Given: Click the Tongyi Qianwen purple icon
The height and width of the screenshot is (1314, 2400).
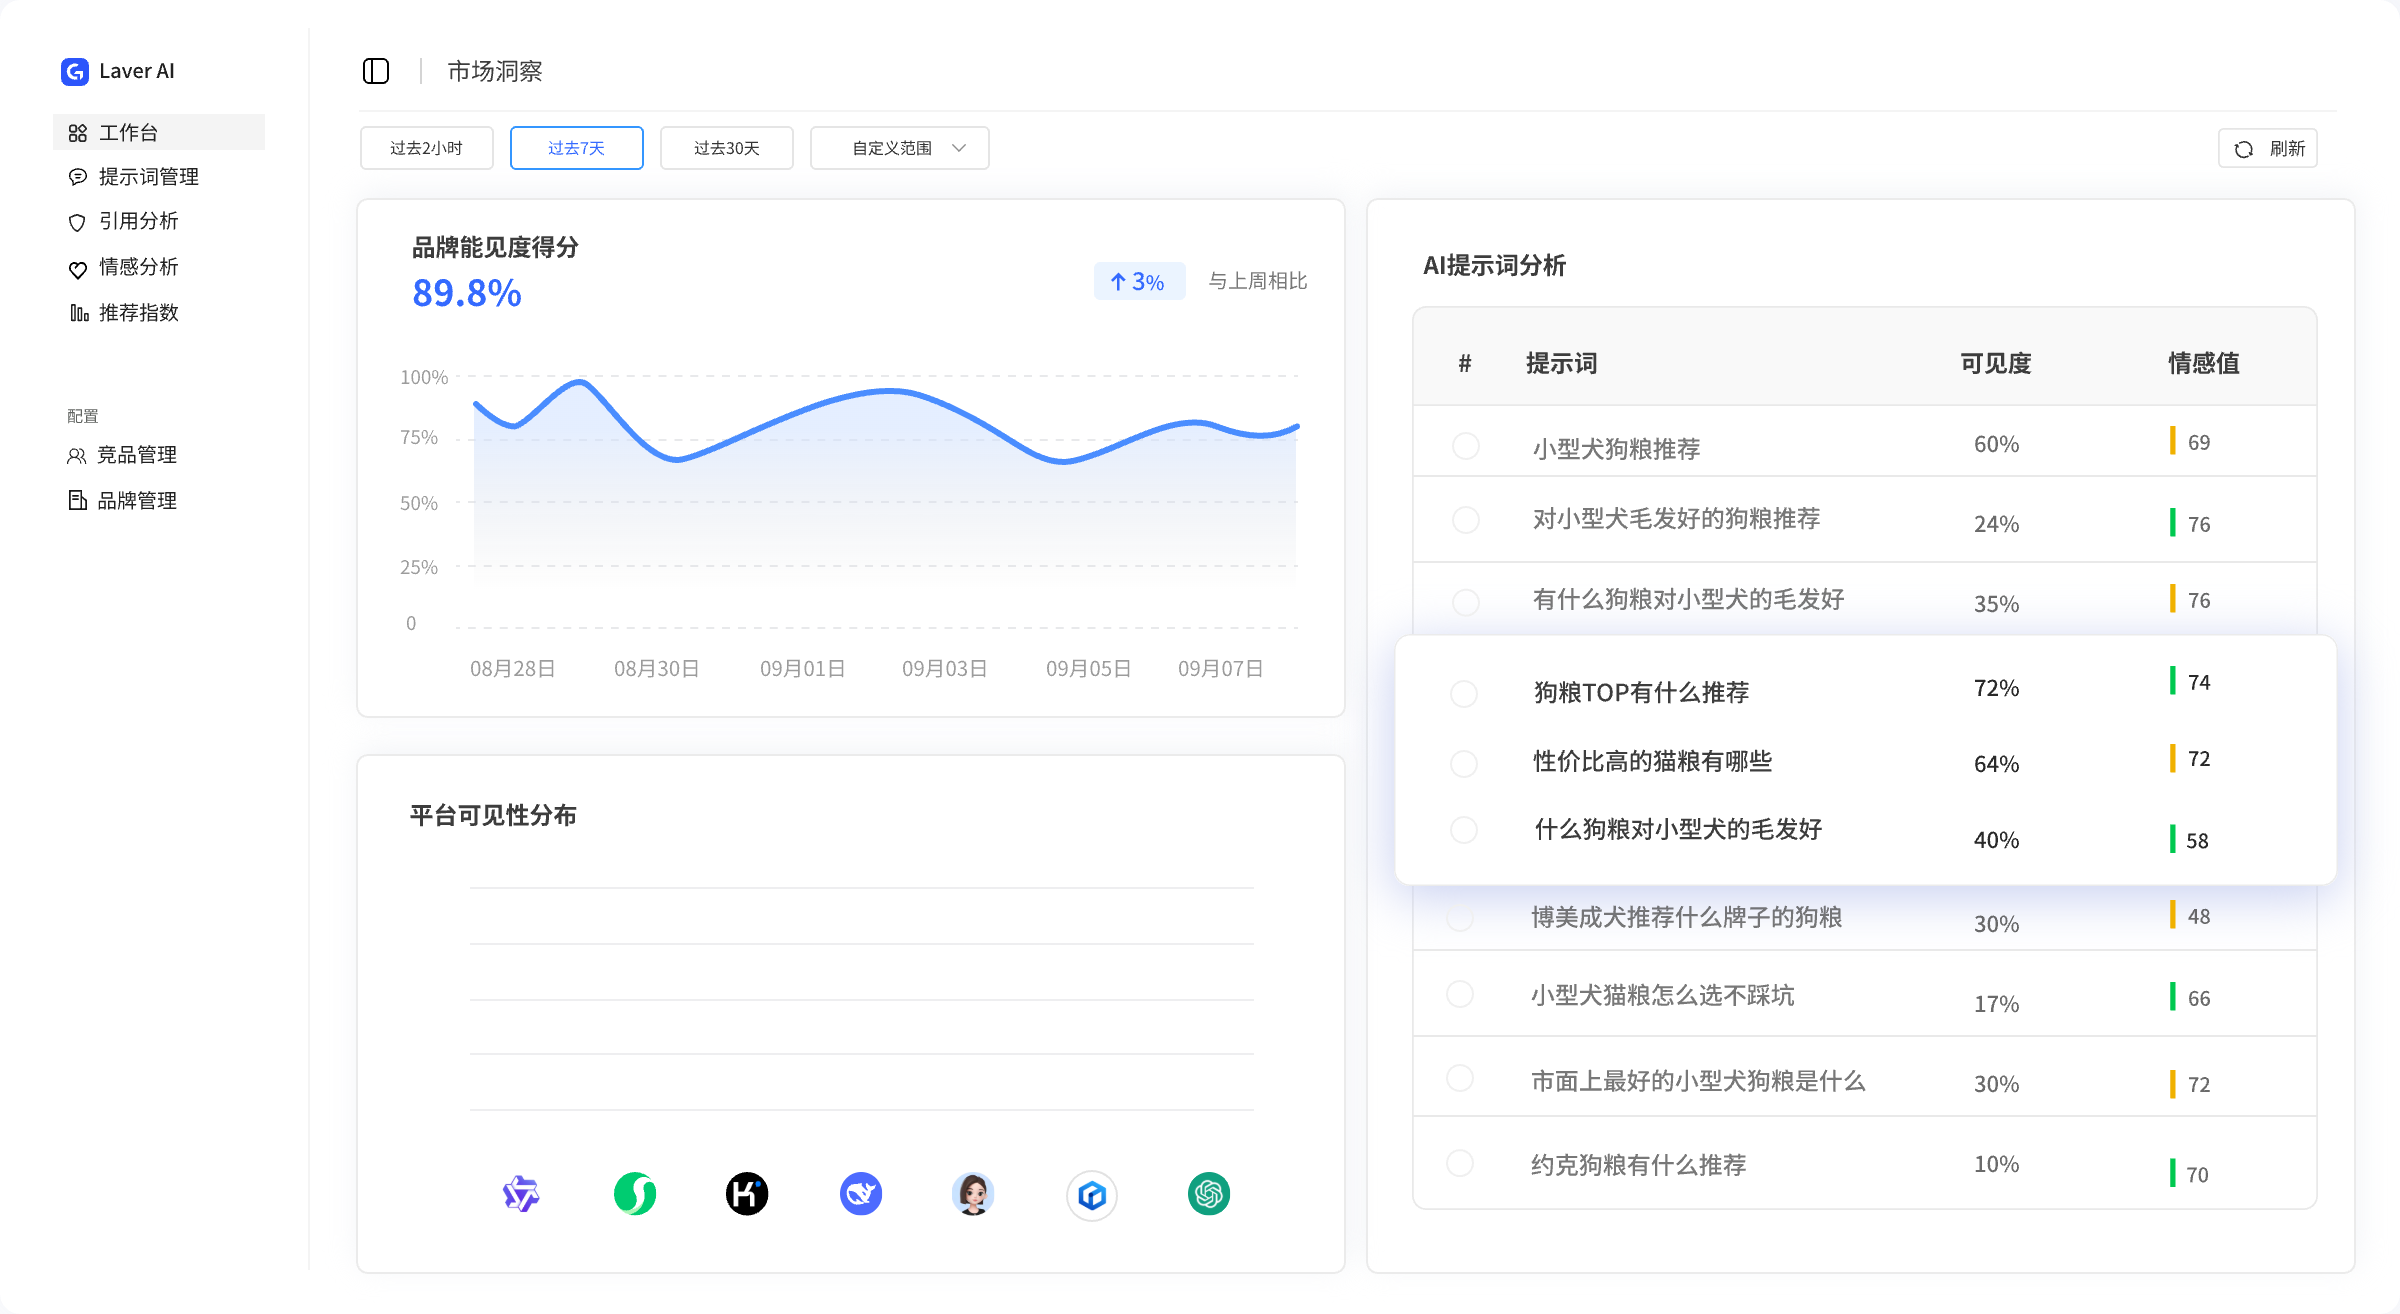Looking at the screenshot, I should tap(521, 1194).
